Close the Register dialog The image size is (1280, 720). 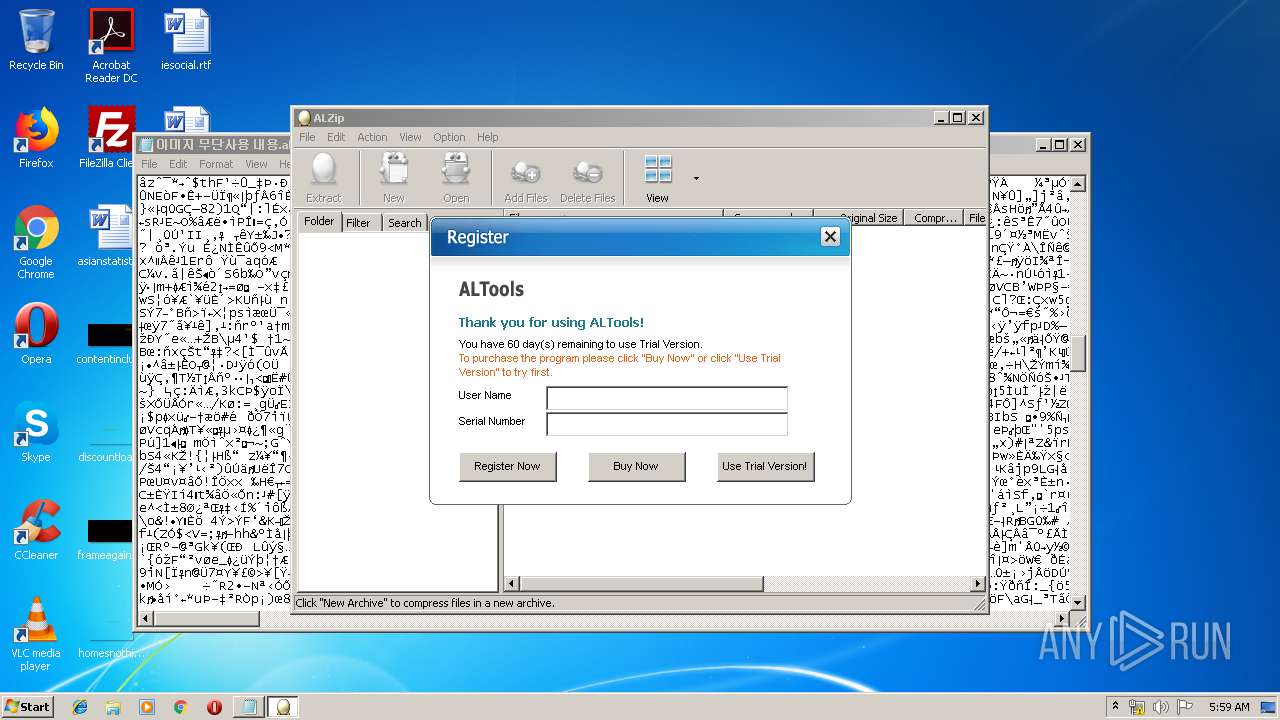830,236
